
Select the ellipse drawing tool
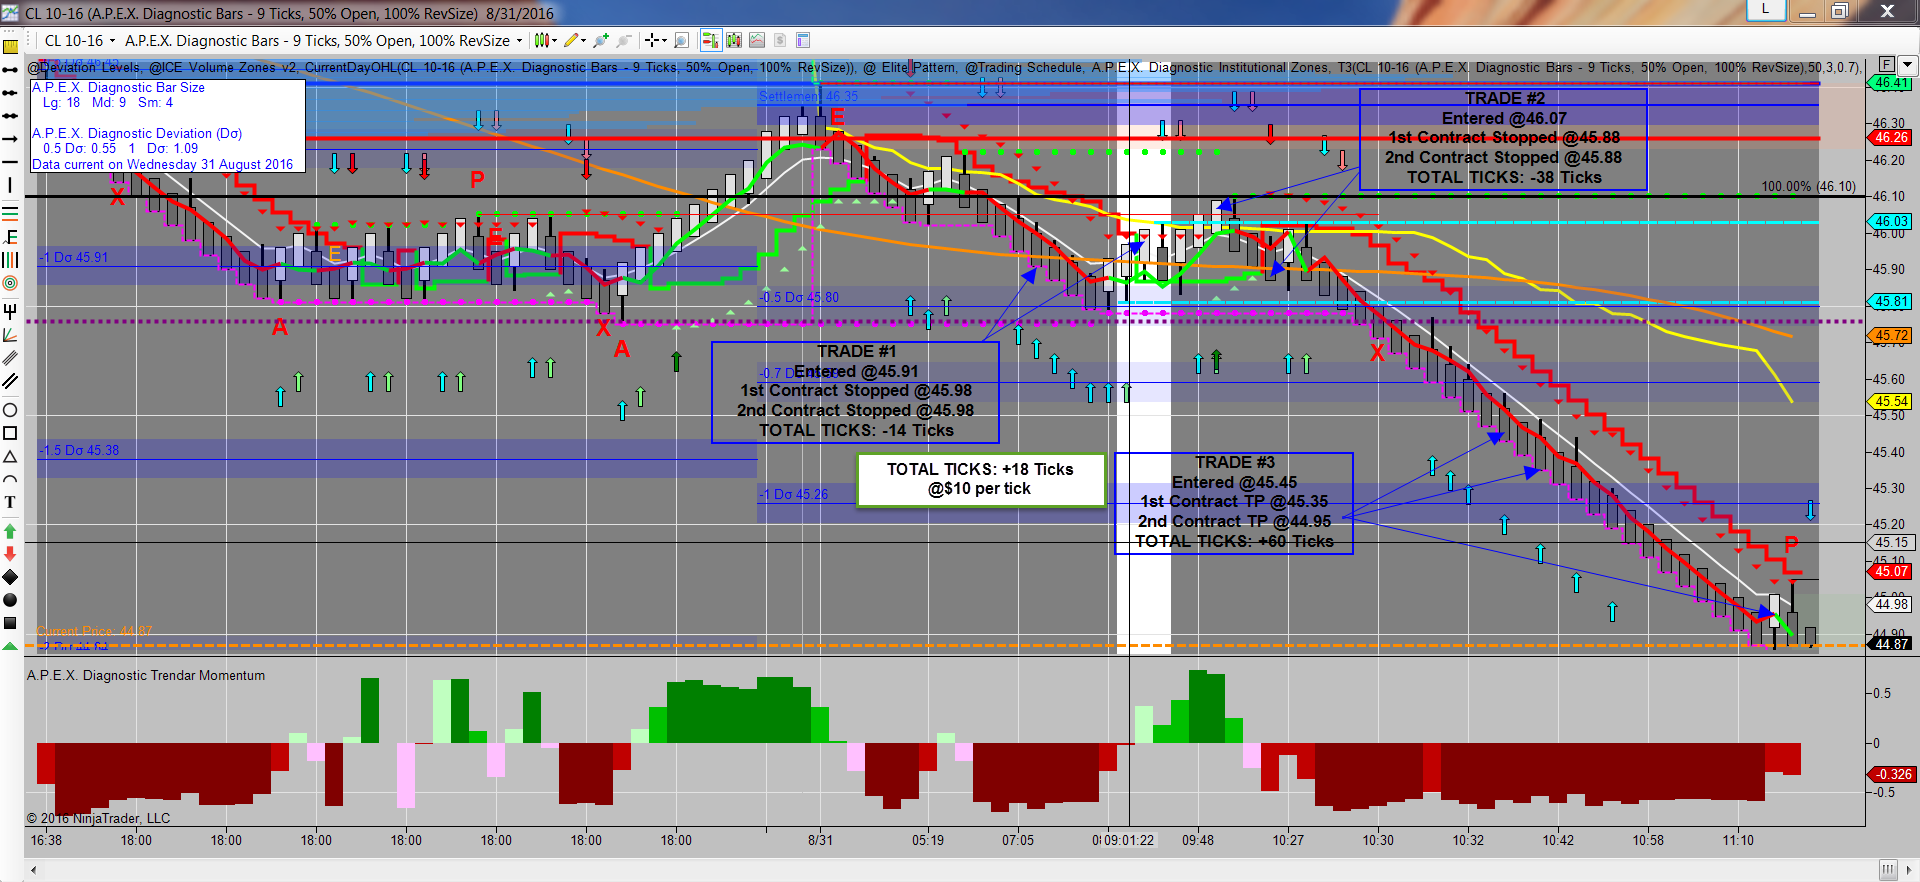coord(10,410)
